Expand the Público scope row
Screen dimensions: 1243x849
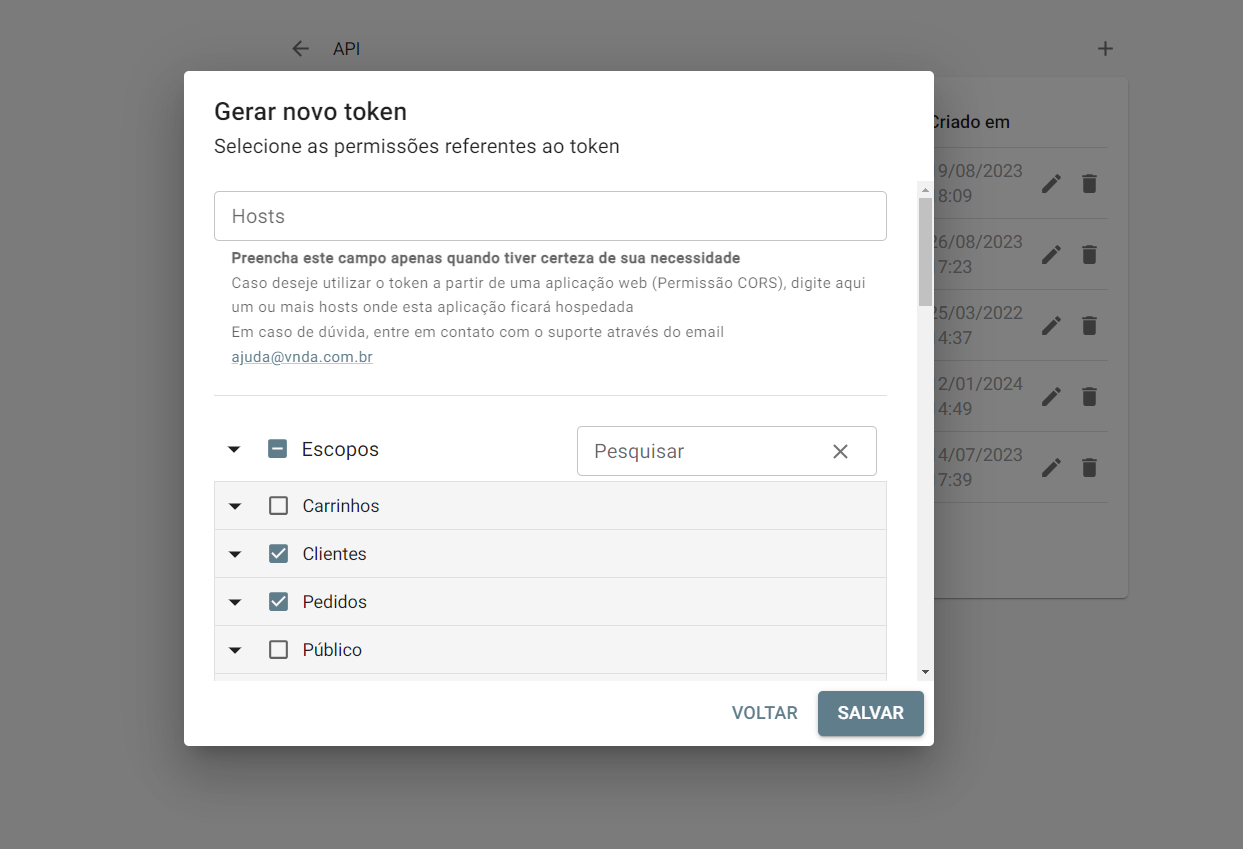click(x=235, y=650)
